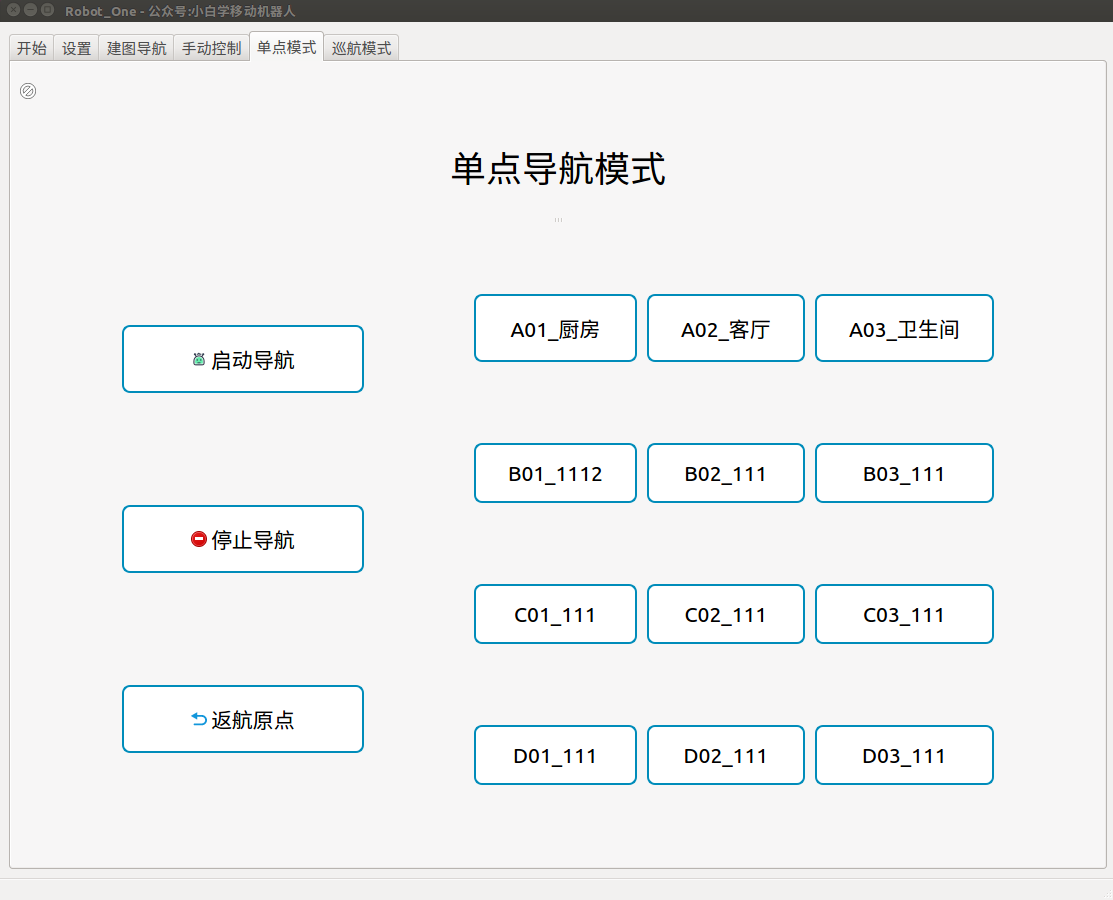Viewport: 1113px width, 900px height.
Task: Select destination point B01_1112
Action: coord(555,473)
